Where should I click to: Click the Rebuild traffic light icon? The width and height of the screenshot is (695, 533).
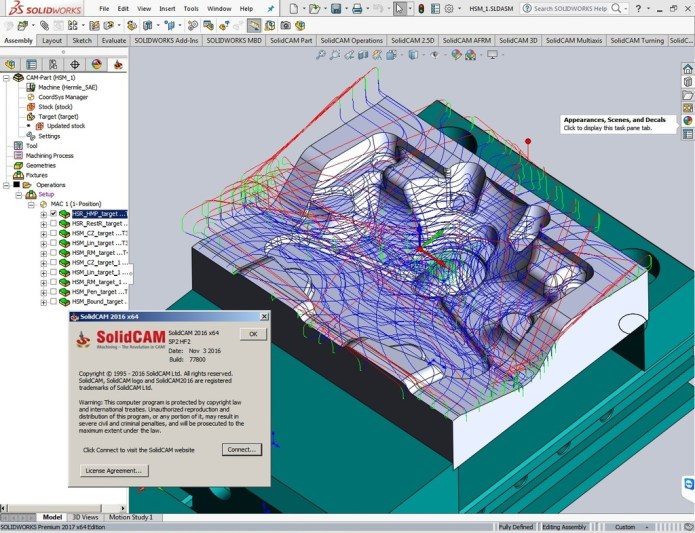pos(420,8)
